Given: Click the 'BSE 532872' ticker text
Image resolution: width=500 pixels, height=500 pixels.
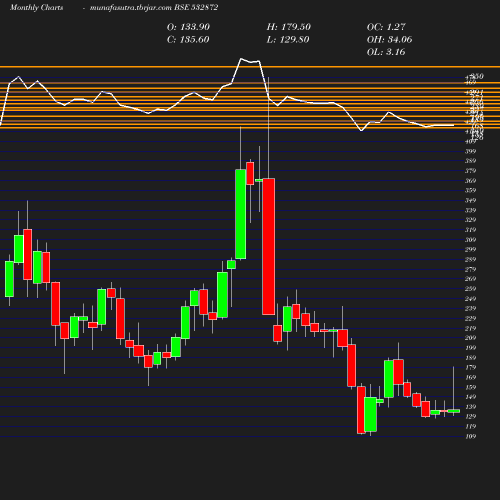Looking at the screenshot, I should click(x=196, y=7).
